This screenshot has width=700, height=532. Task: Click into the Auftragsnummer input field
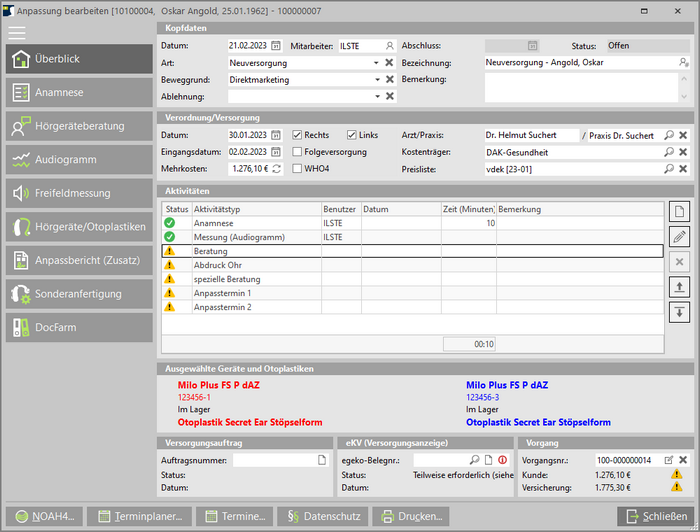(272, 460)
